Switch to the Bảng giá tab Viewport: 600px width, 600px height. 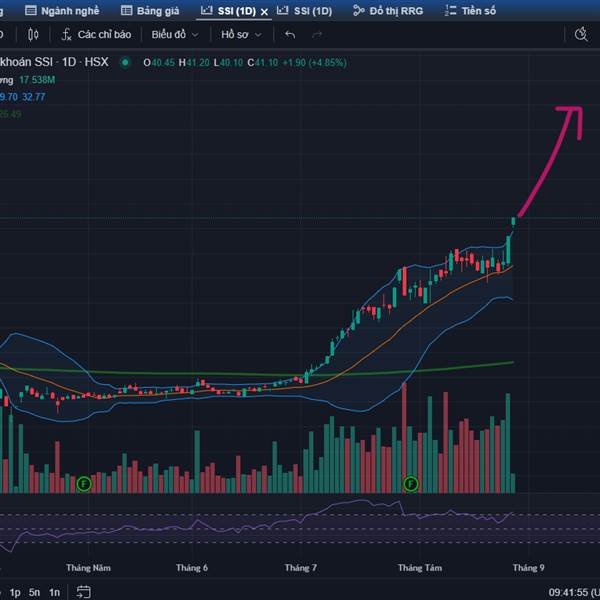point(150,11)
